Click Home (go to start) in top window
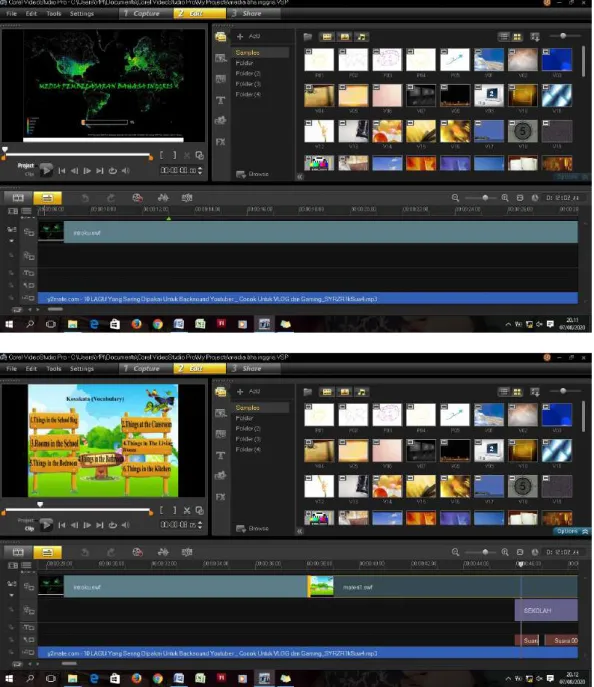 click(x=62, y=171)
